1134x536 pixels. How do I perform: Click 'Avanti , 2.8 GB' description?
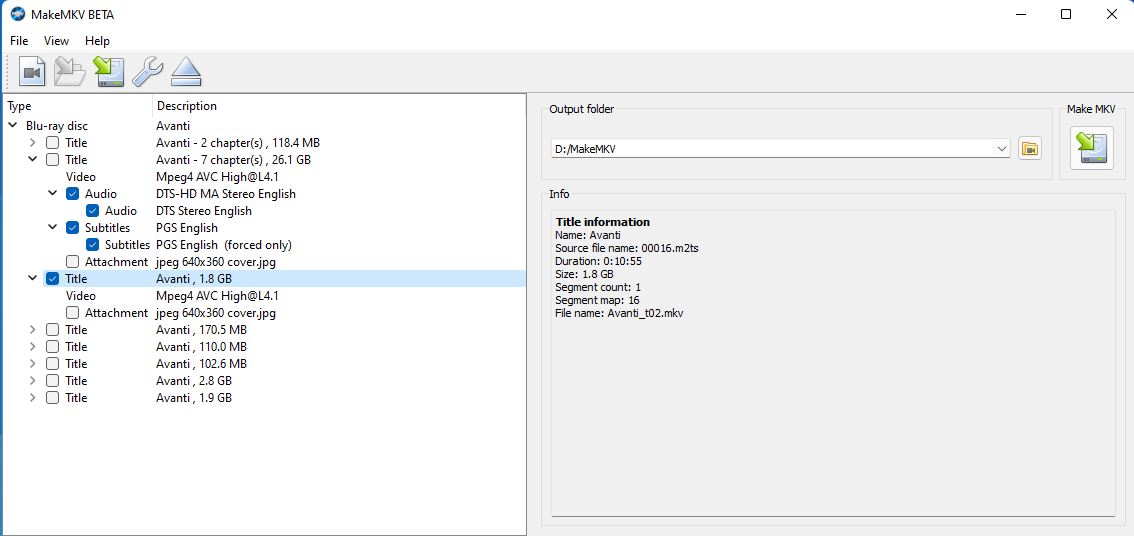click(194, 380)
